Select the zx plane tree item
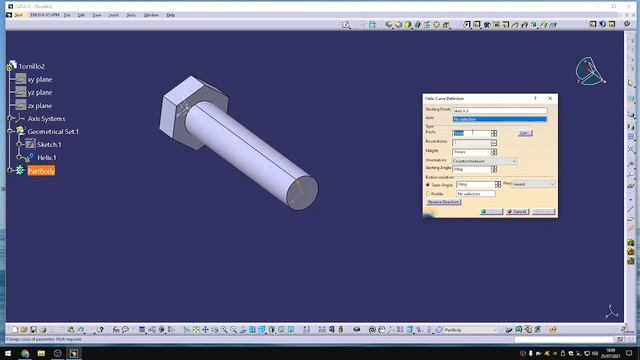640x360 pixels. pos(40,106)
